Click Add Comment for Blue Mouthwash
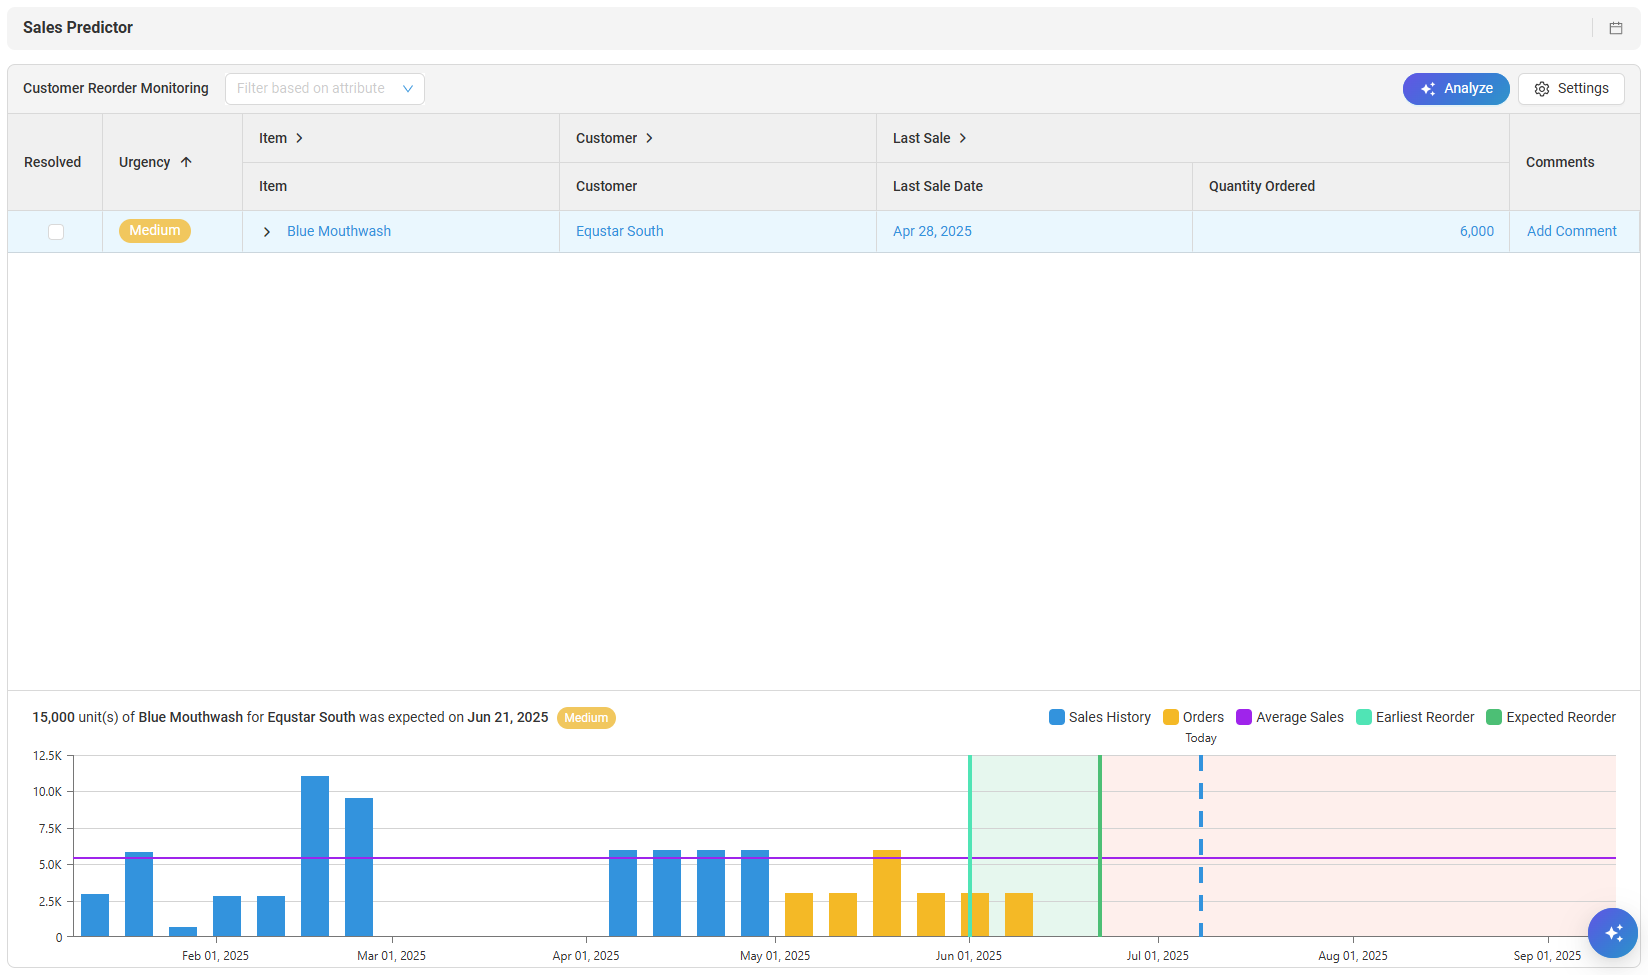Image resolution: width=1648 pixels, height=975 pixels. point(1572,231)
